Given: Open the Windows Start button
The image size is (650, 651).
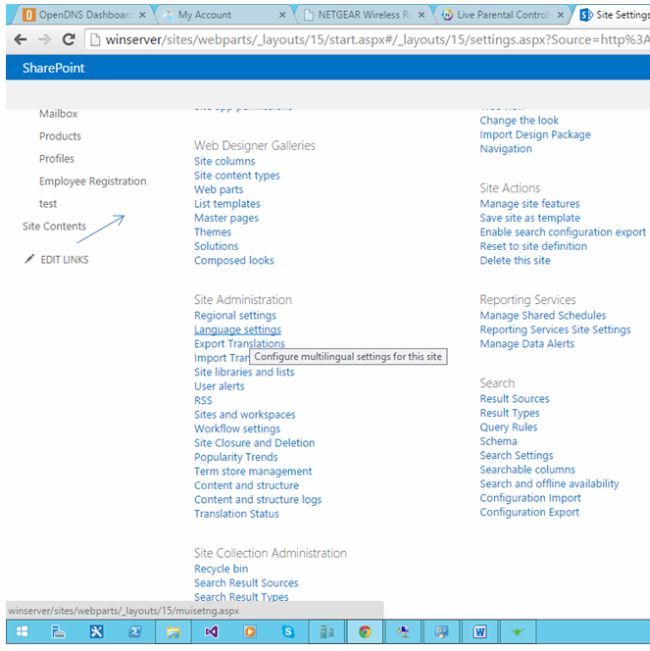Looking at the screenshot, I should click(22, 631).
